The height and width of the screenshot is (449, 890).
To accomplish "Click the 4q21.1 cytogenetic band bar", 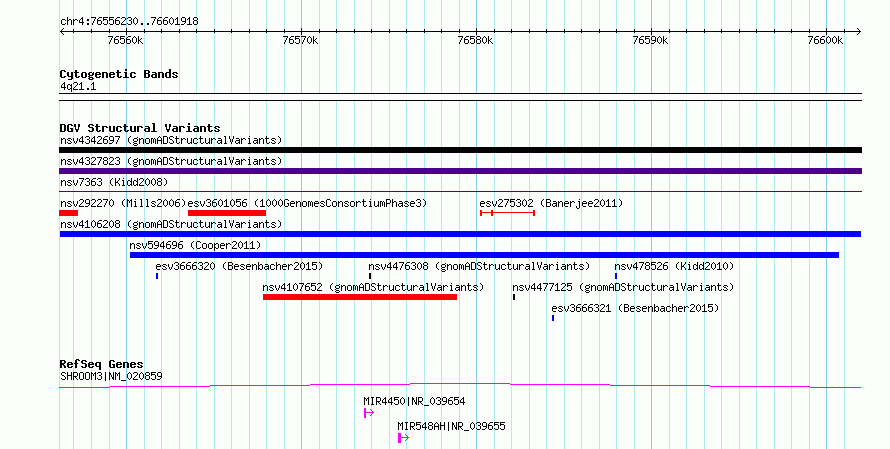I will (x=460, y=97).
